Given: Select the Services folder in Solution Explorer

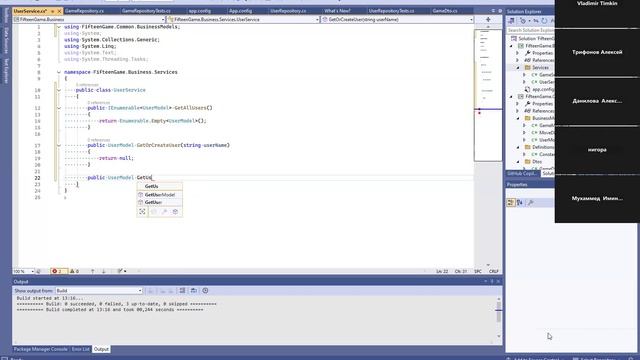Looking at the screenshot, I should [540, 67].
